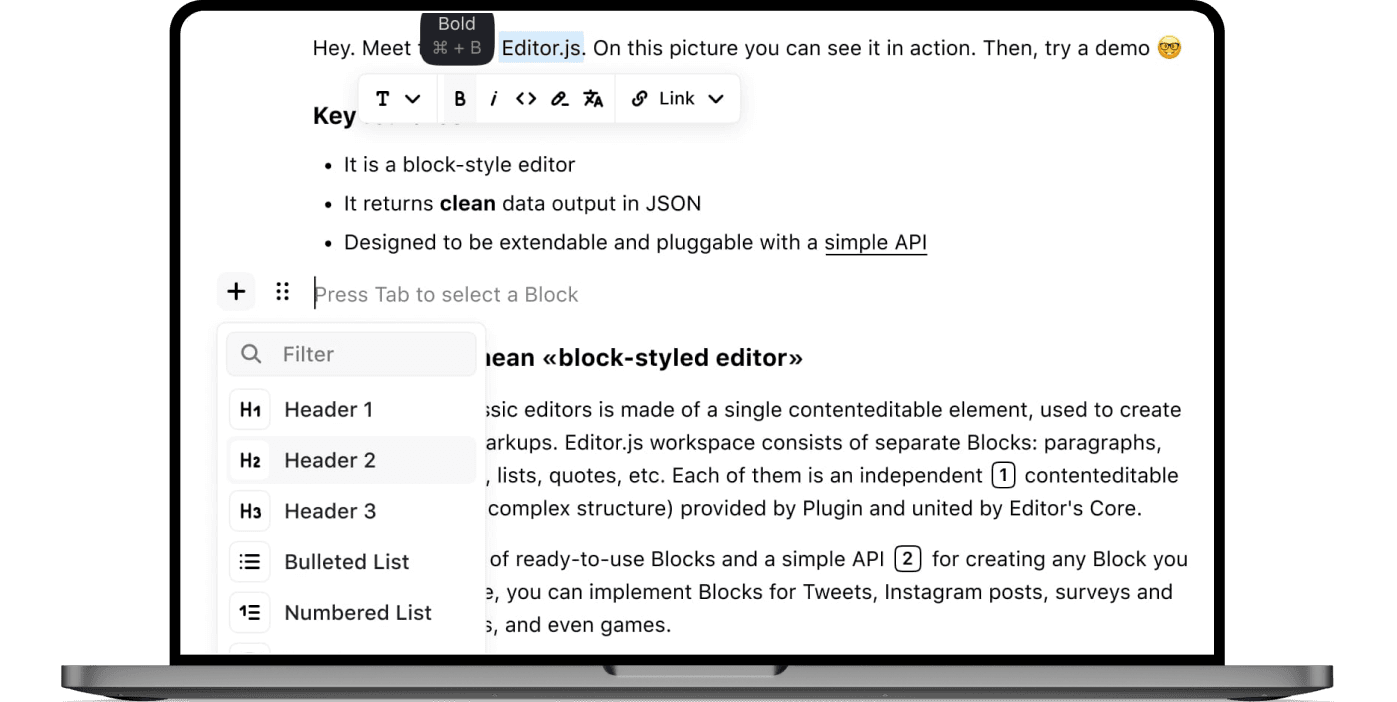Choose Numbered List from block menu
Image resolution: width=1397 pixels, height=702 pixels.
click(351, 613)
